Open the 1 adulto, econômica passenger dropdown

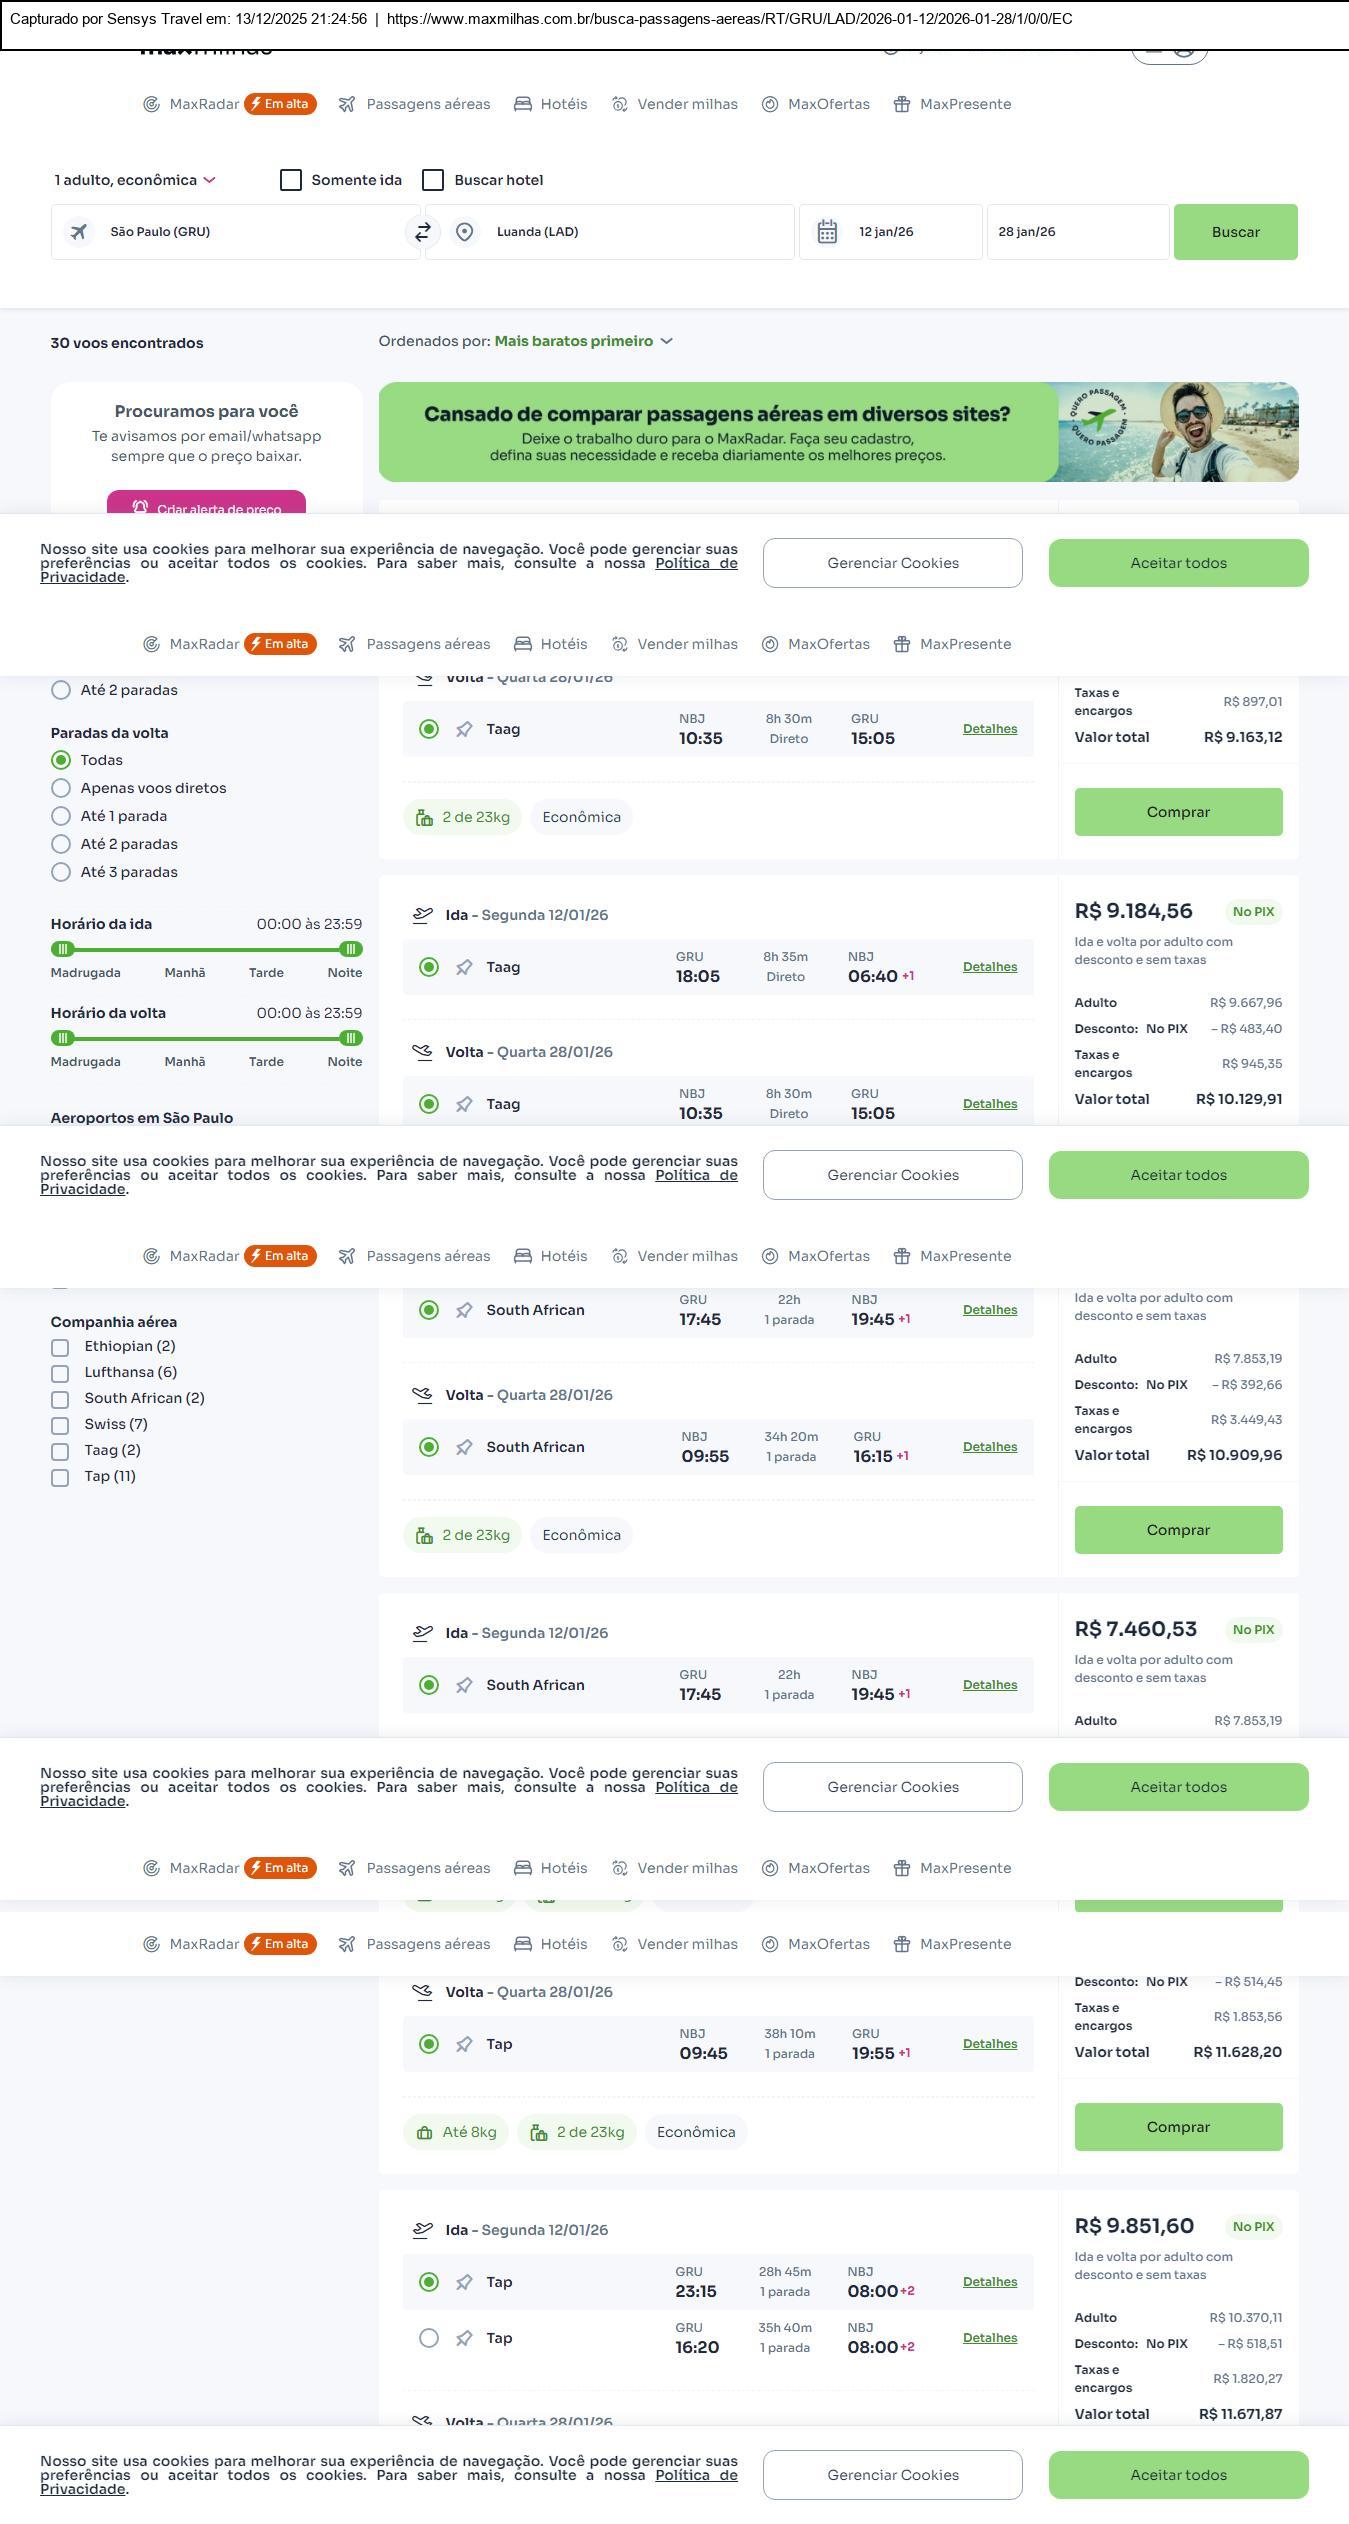135,180
